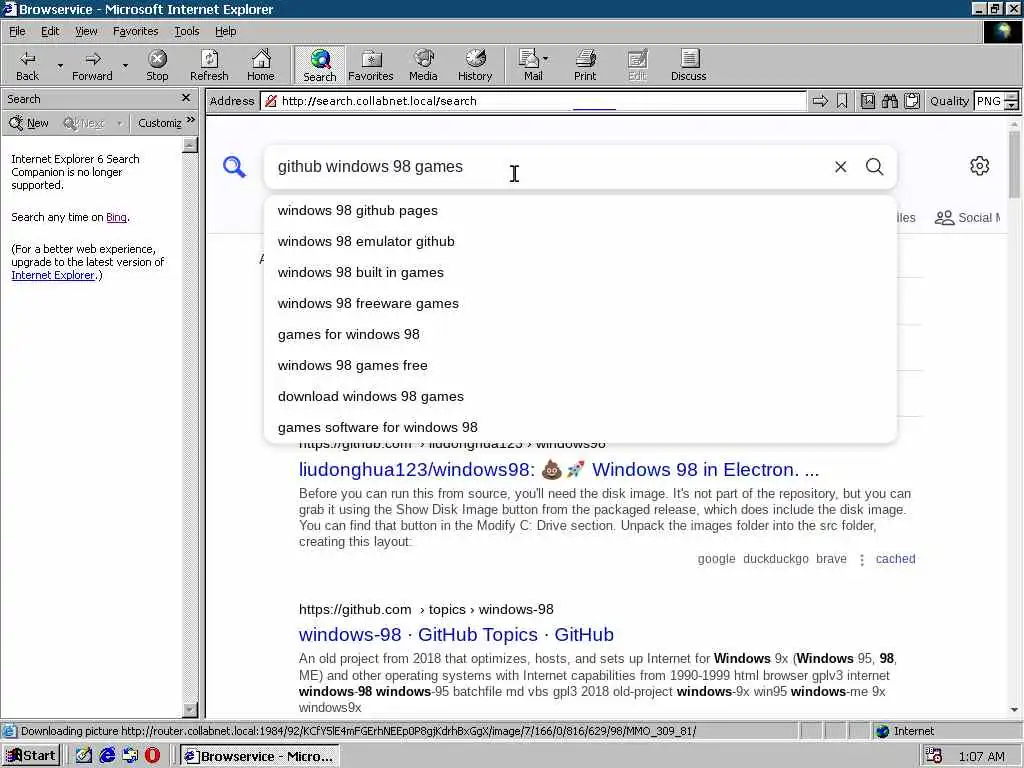
Task: Open the Back history dropdown arrow
Action: (x=60, y=65)
